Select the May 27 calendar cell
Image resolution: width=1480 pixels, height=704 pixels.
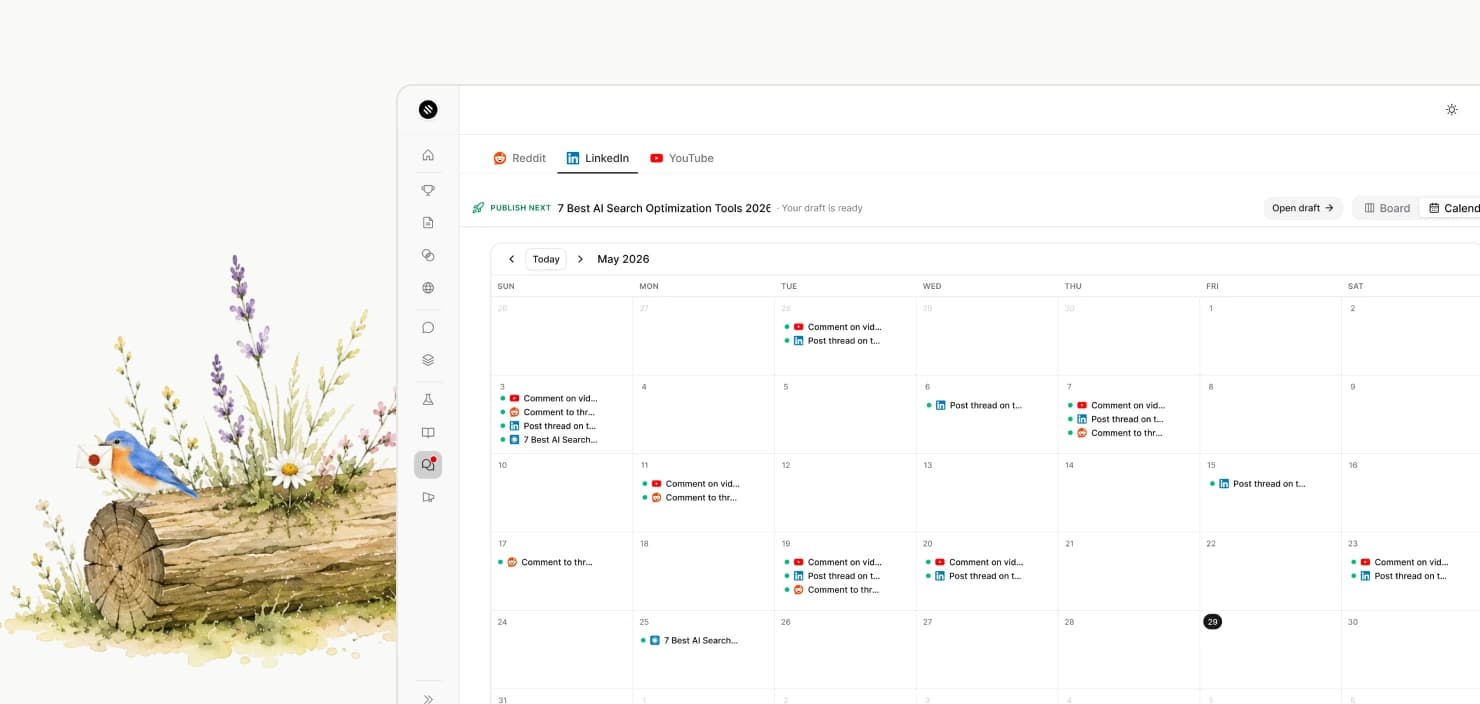point(987,649)
